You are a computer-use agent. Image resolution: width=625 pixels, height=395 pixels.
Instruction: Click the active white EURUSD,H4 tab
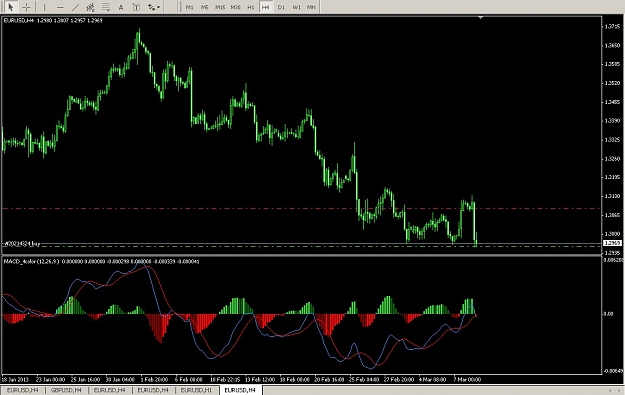(x=240, y=390)
